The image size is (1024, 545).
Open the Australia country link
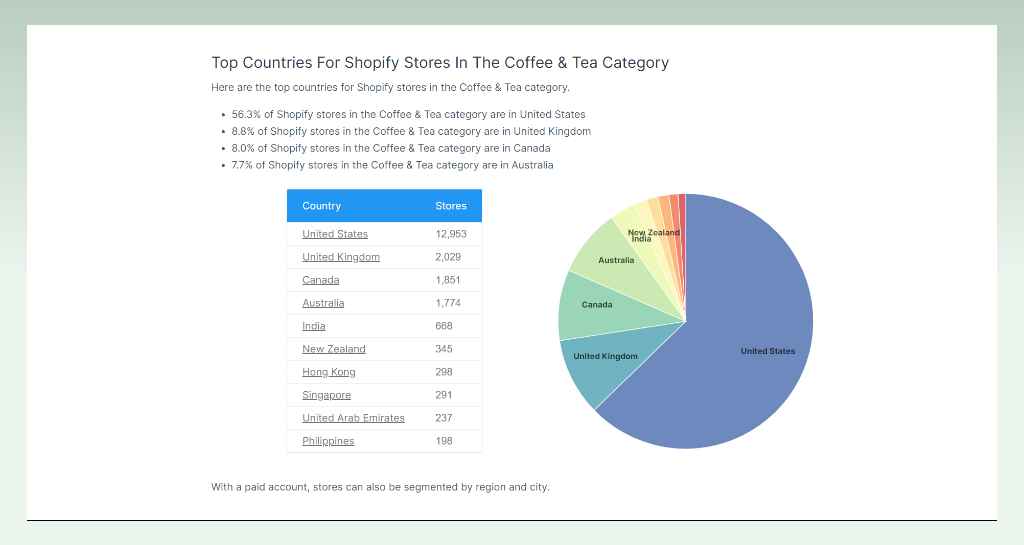(x=323, y=303)
